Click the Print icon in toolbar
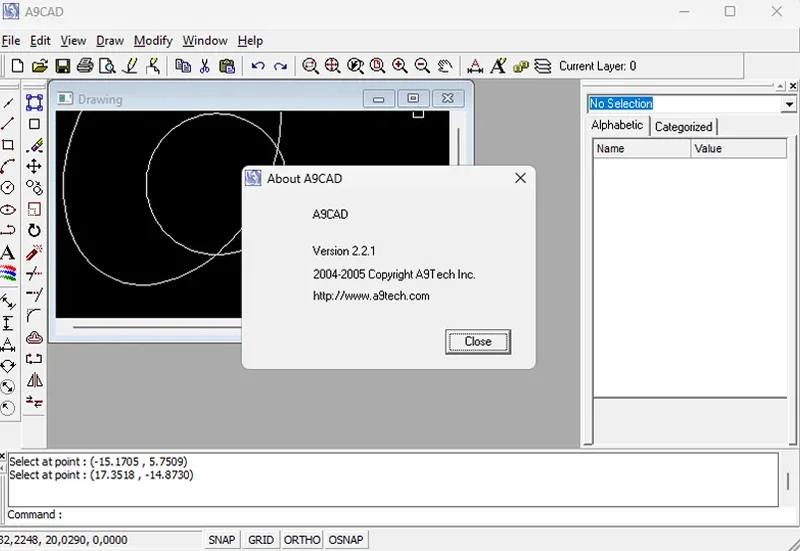The width and height of the screenshot is (800, 551). pyautogui.click(x=85, y=66)
